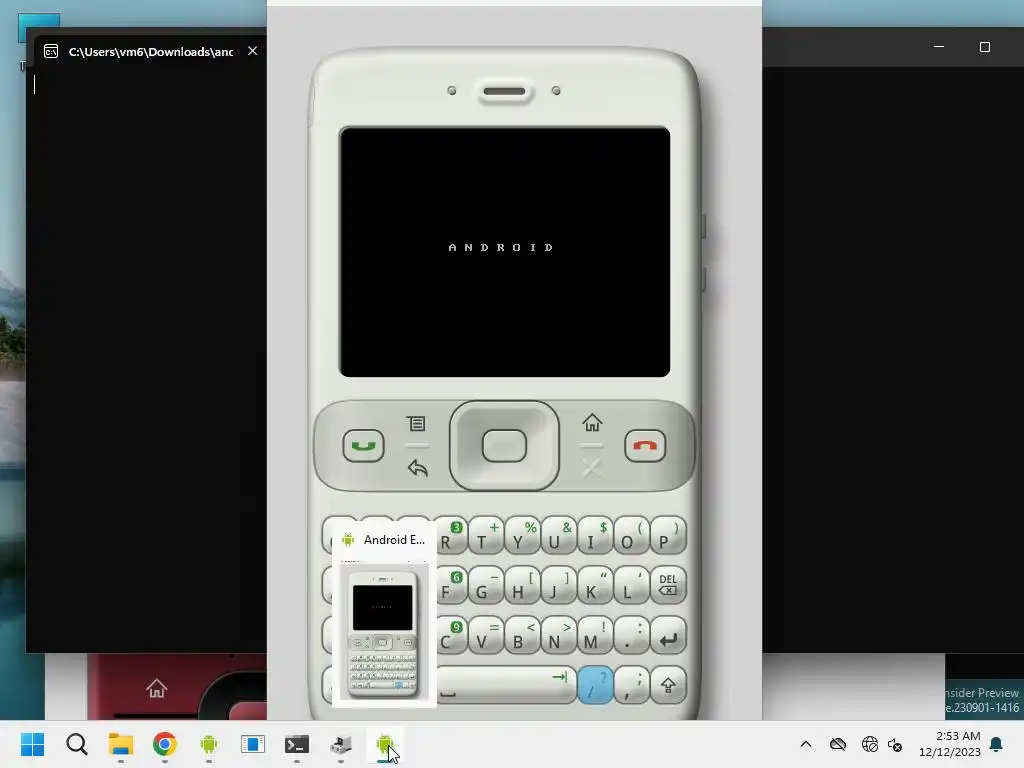Screen dimensions: 1024x768
Task: Tap the emulator home key icon
Action: [592, 423]
